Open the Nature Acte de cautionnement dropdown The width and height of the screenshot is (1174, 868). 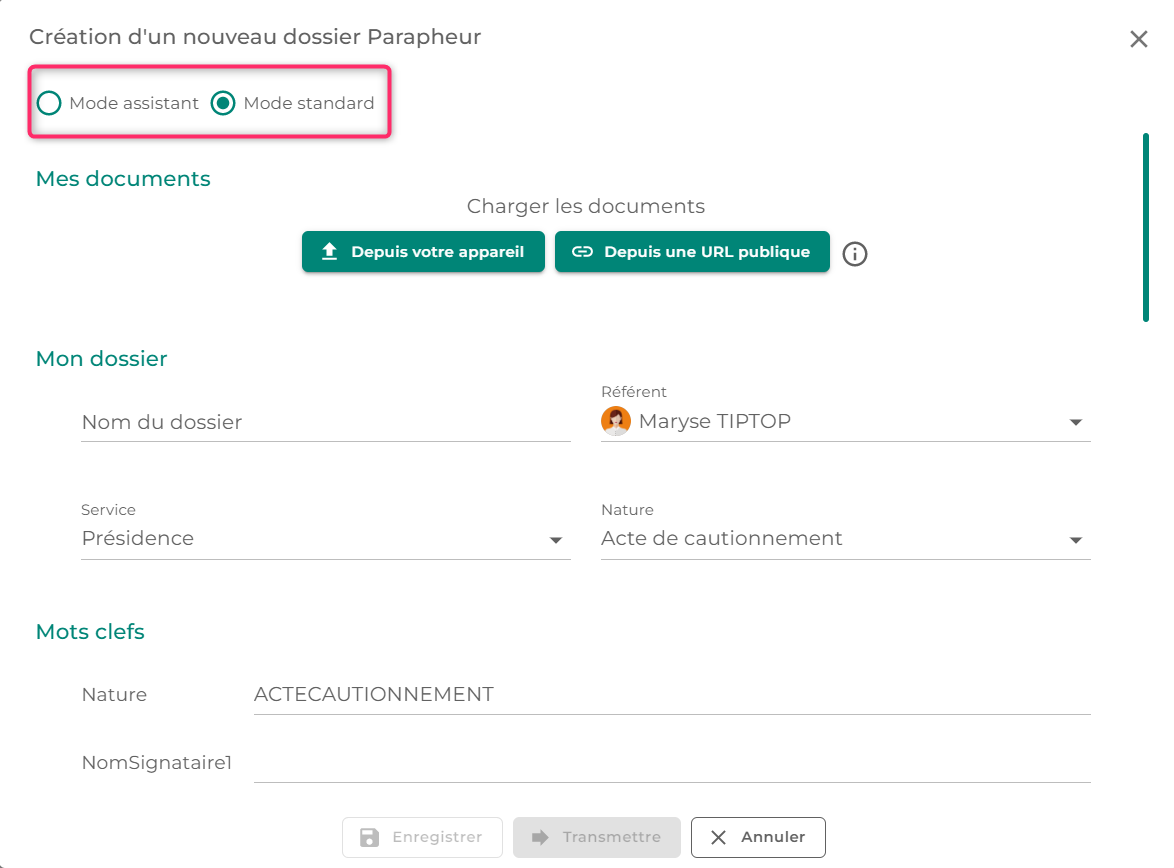tap(1076, 540)
